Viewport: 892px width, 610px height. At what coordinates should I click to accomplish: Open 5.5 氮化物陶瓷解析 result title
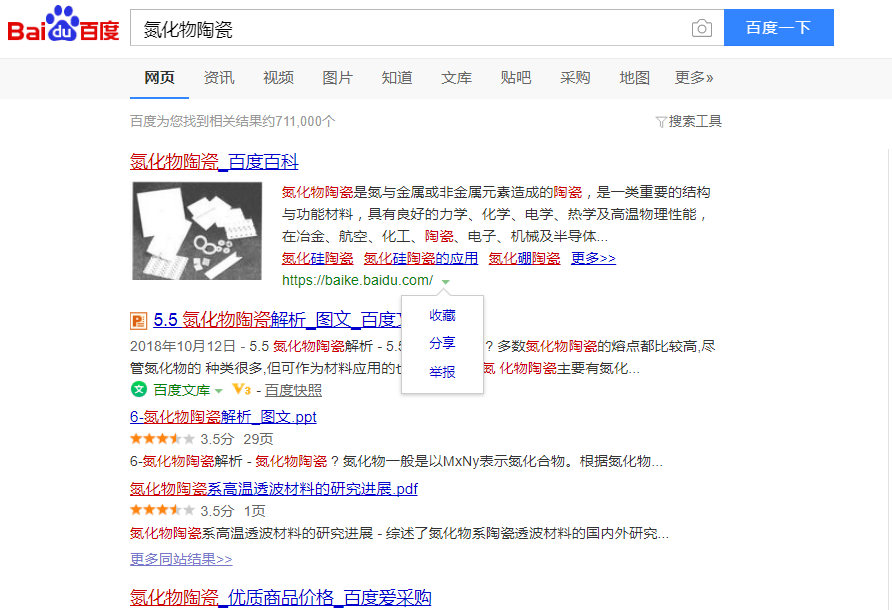point(278,320)
